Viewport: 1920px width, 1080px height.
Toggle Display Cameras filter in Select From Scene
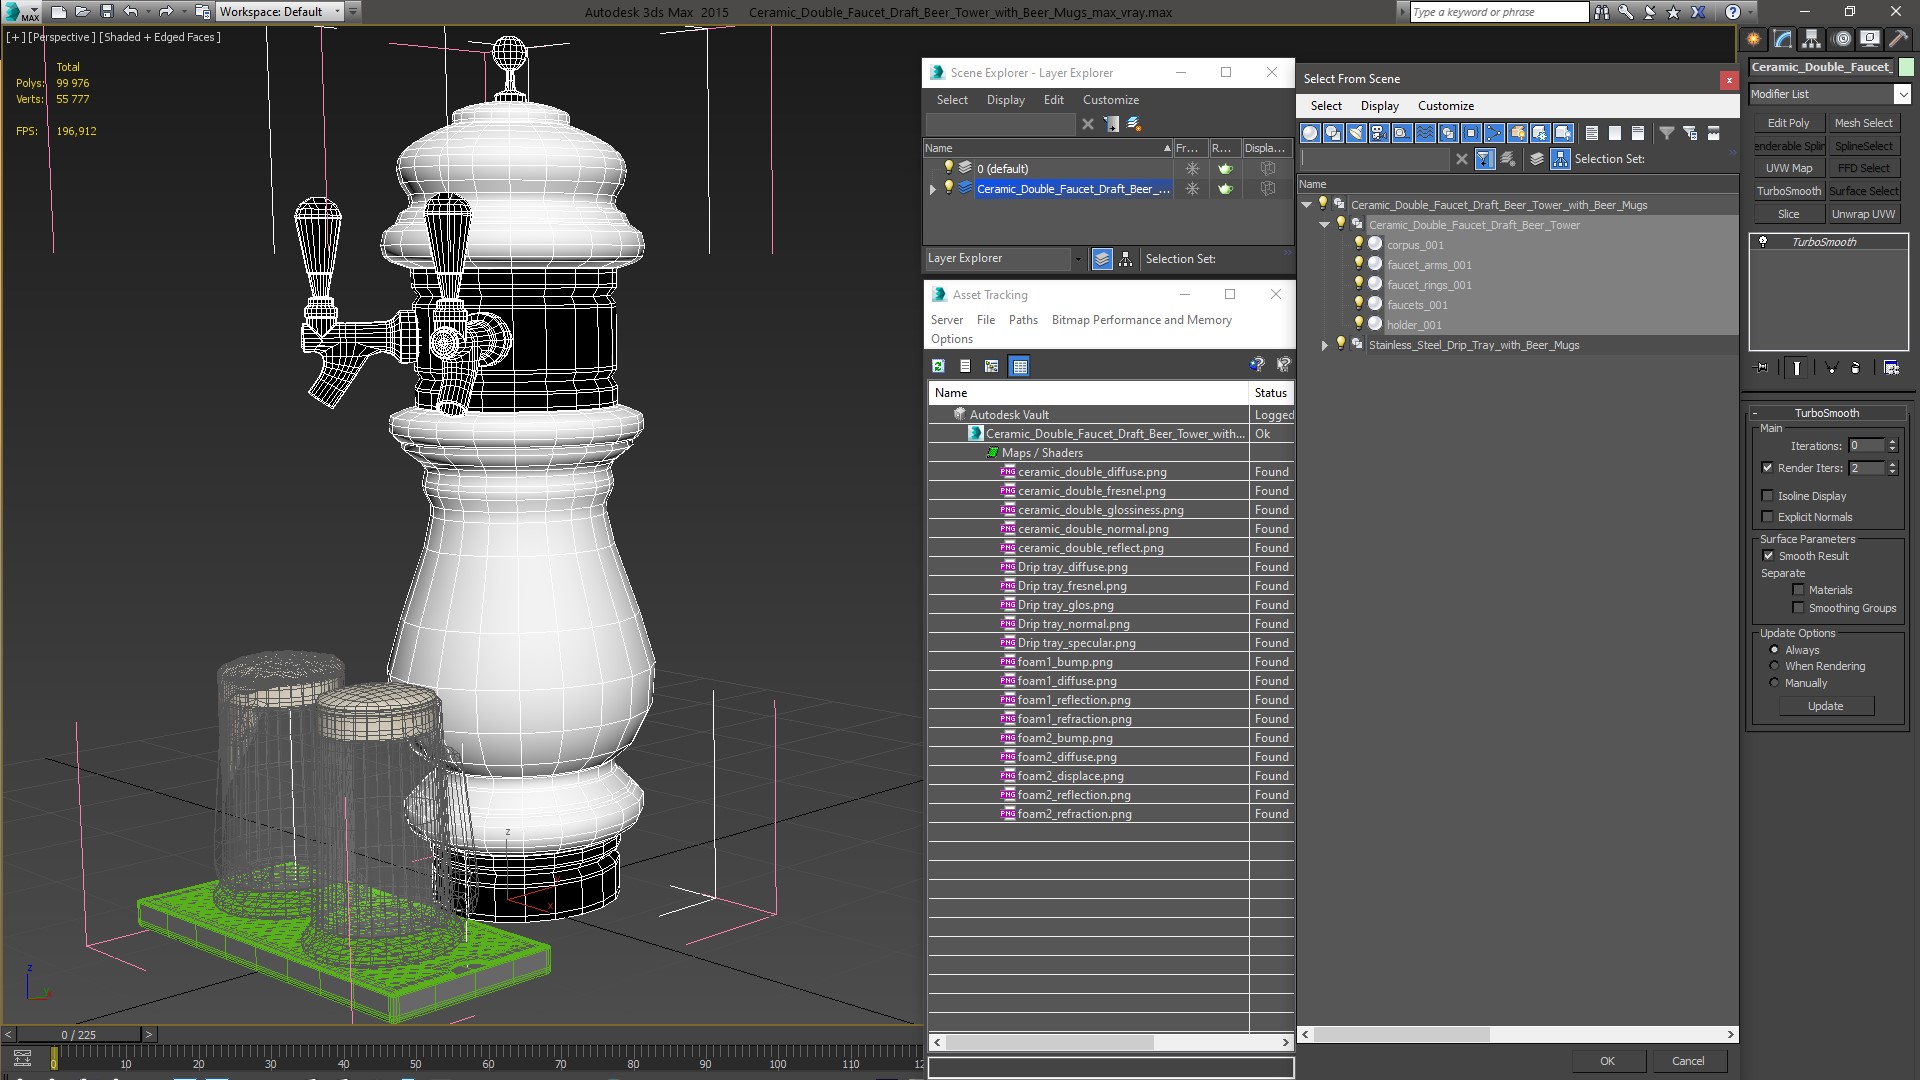pyautogui.click(x=1379, y=133)
